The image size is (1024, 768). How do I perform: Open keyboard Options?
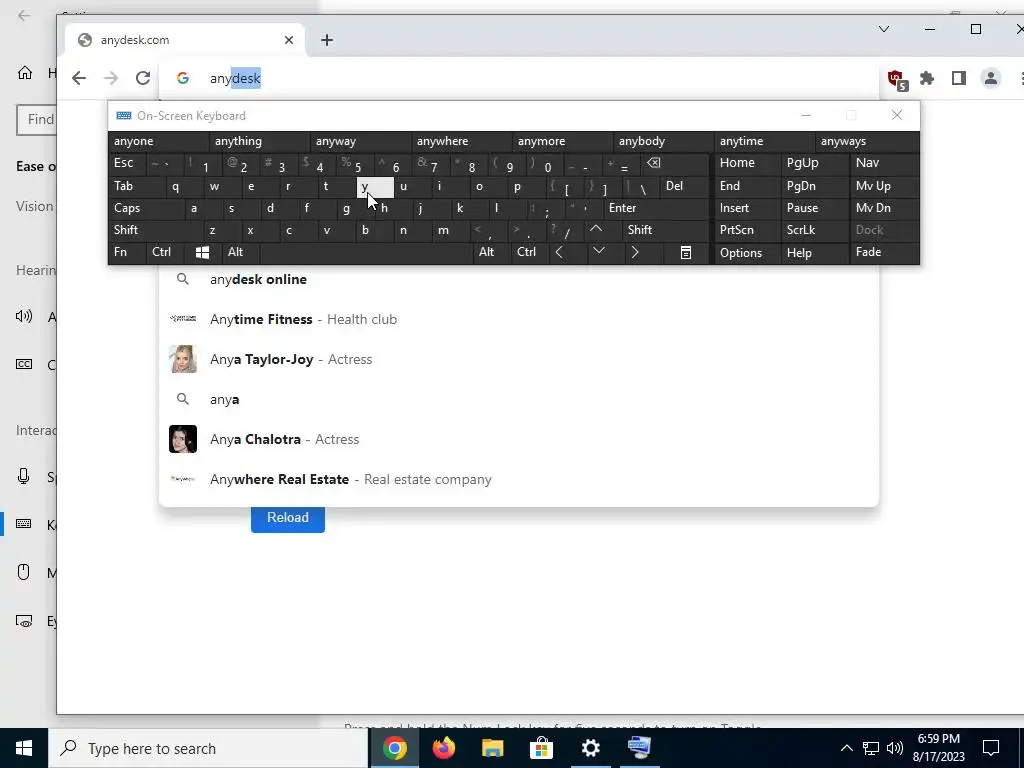pos(747,253)
